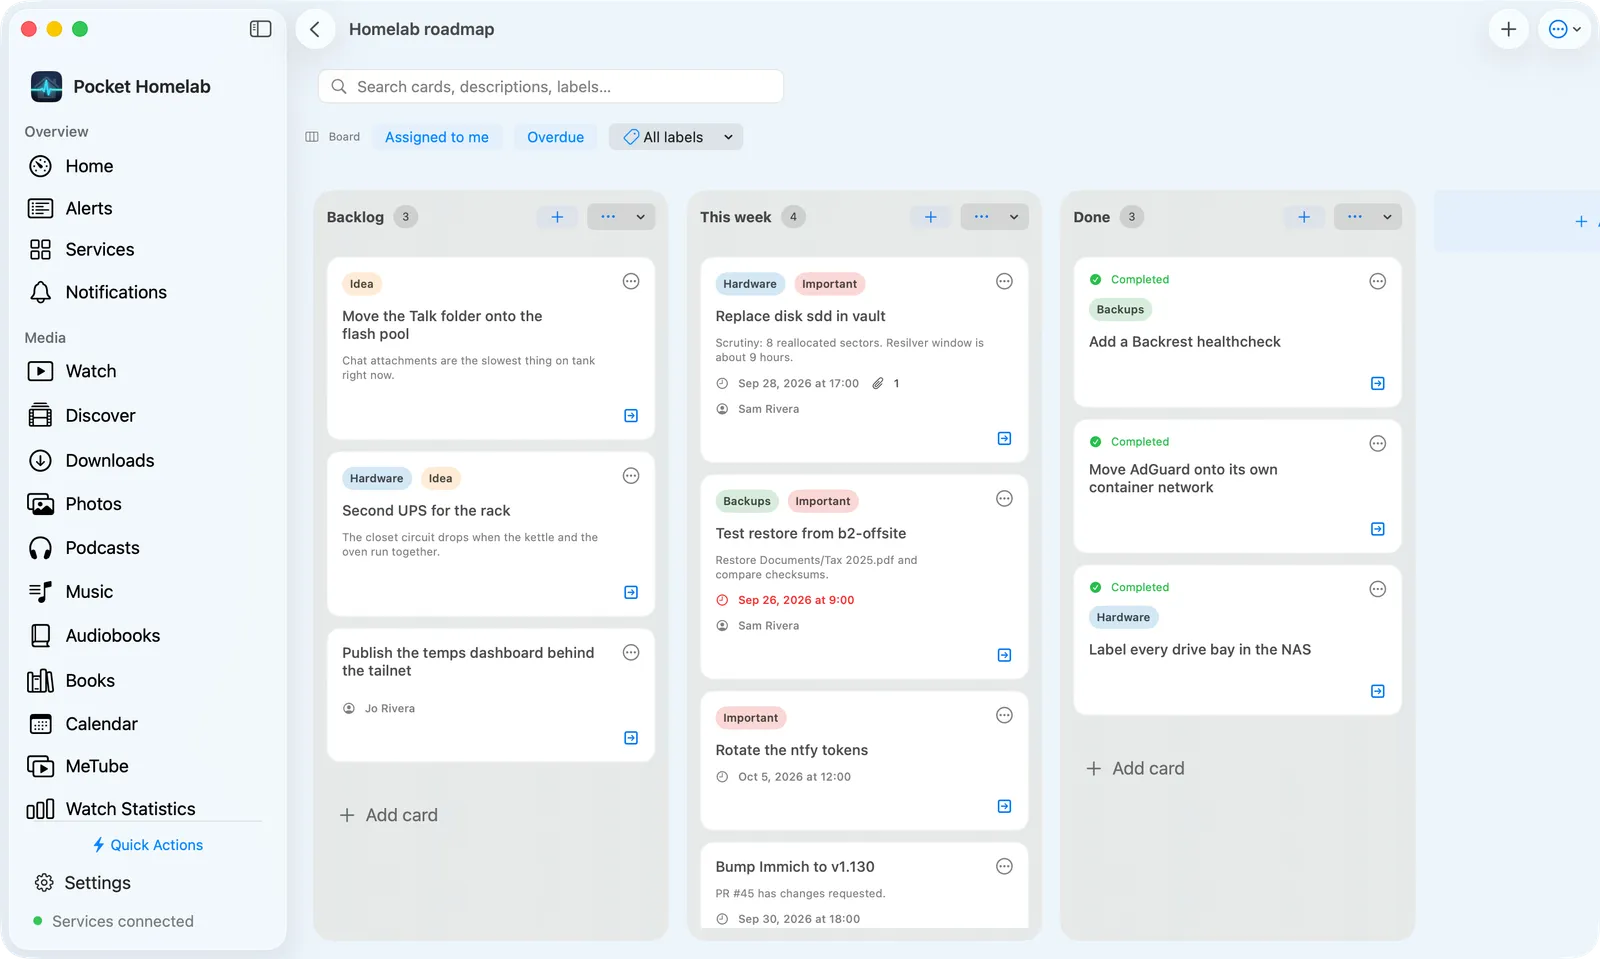This screenshot has width=1600, height=959.
Task: Click Add card in Backlog column
Action: pos(389,815)
